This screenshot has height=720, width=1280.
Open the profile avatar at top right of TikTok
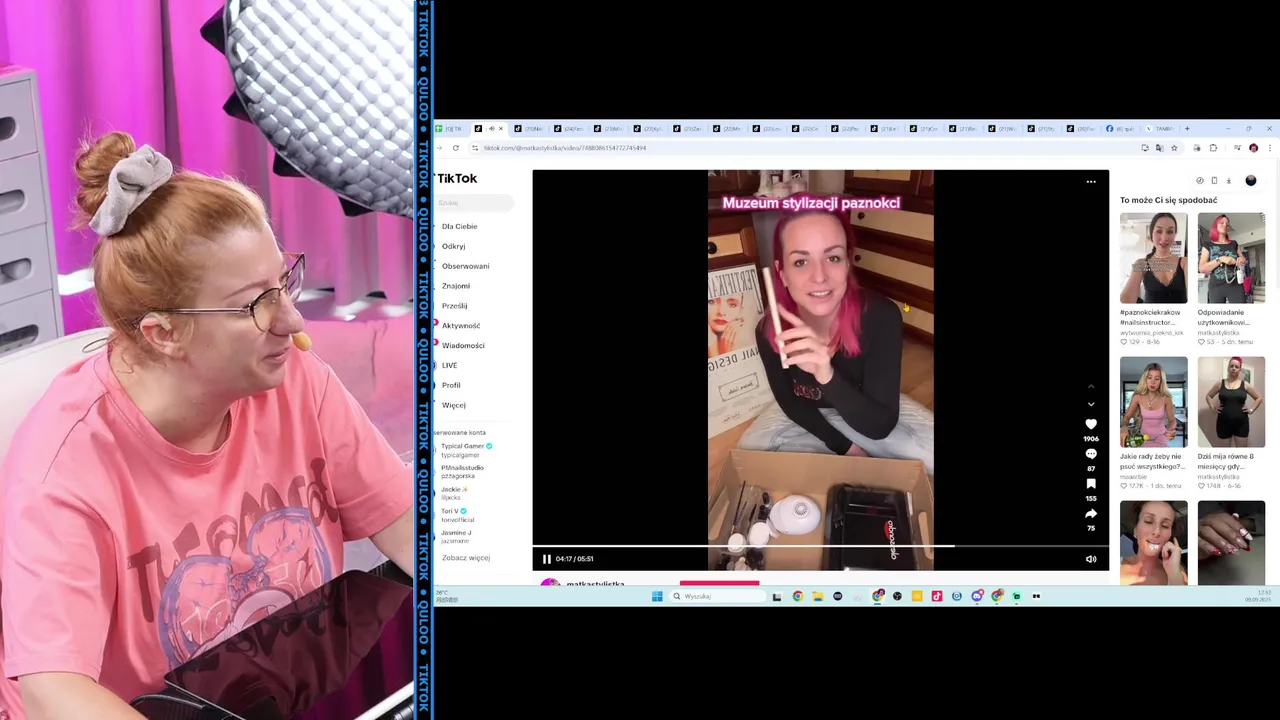(1250, 181)
